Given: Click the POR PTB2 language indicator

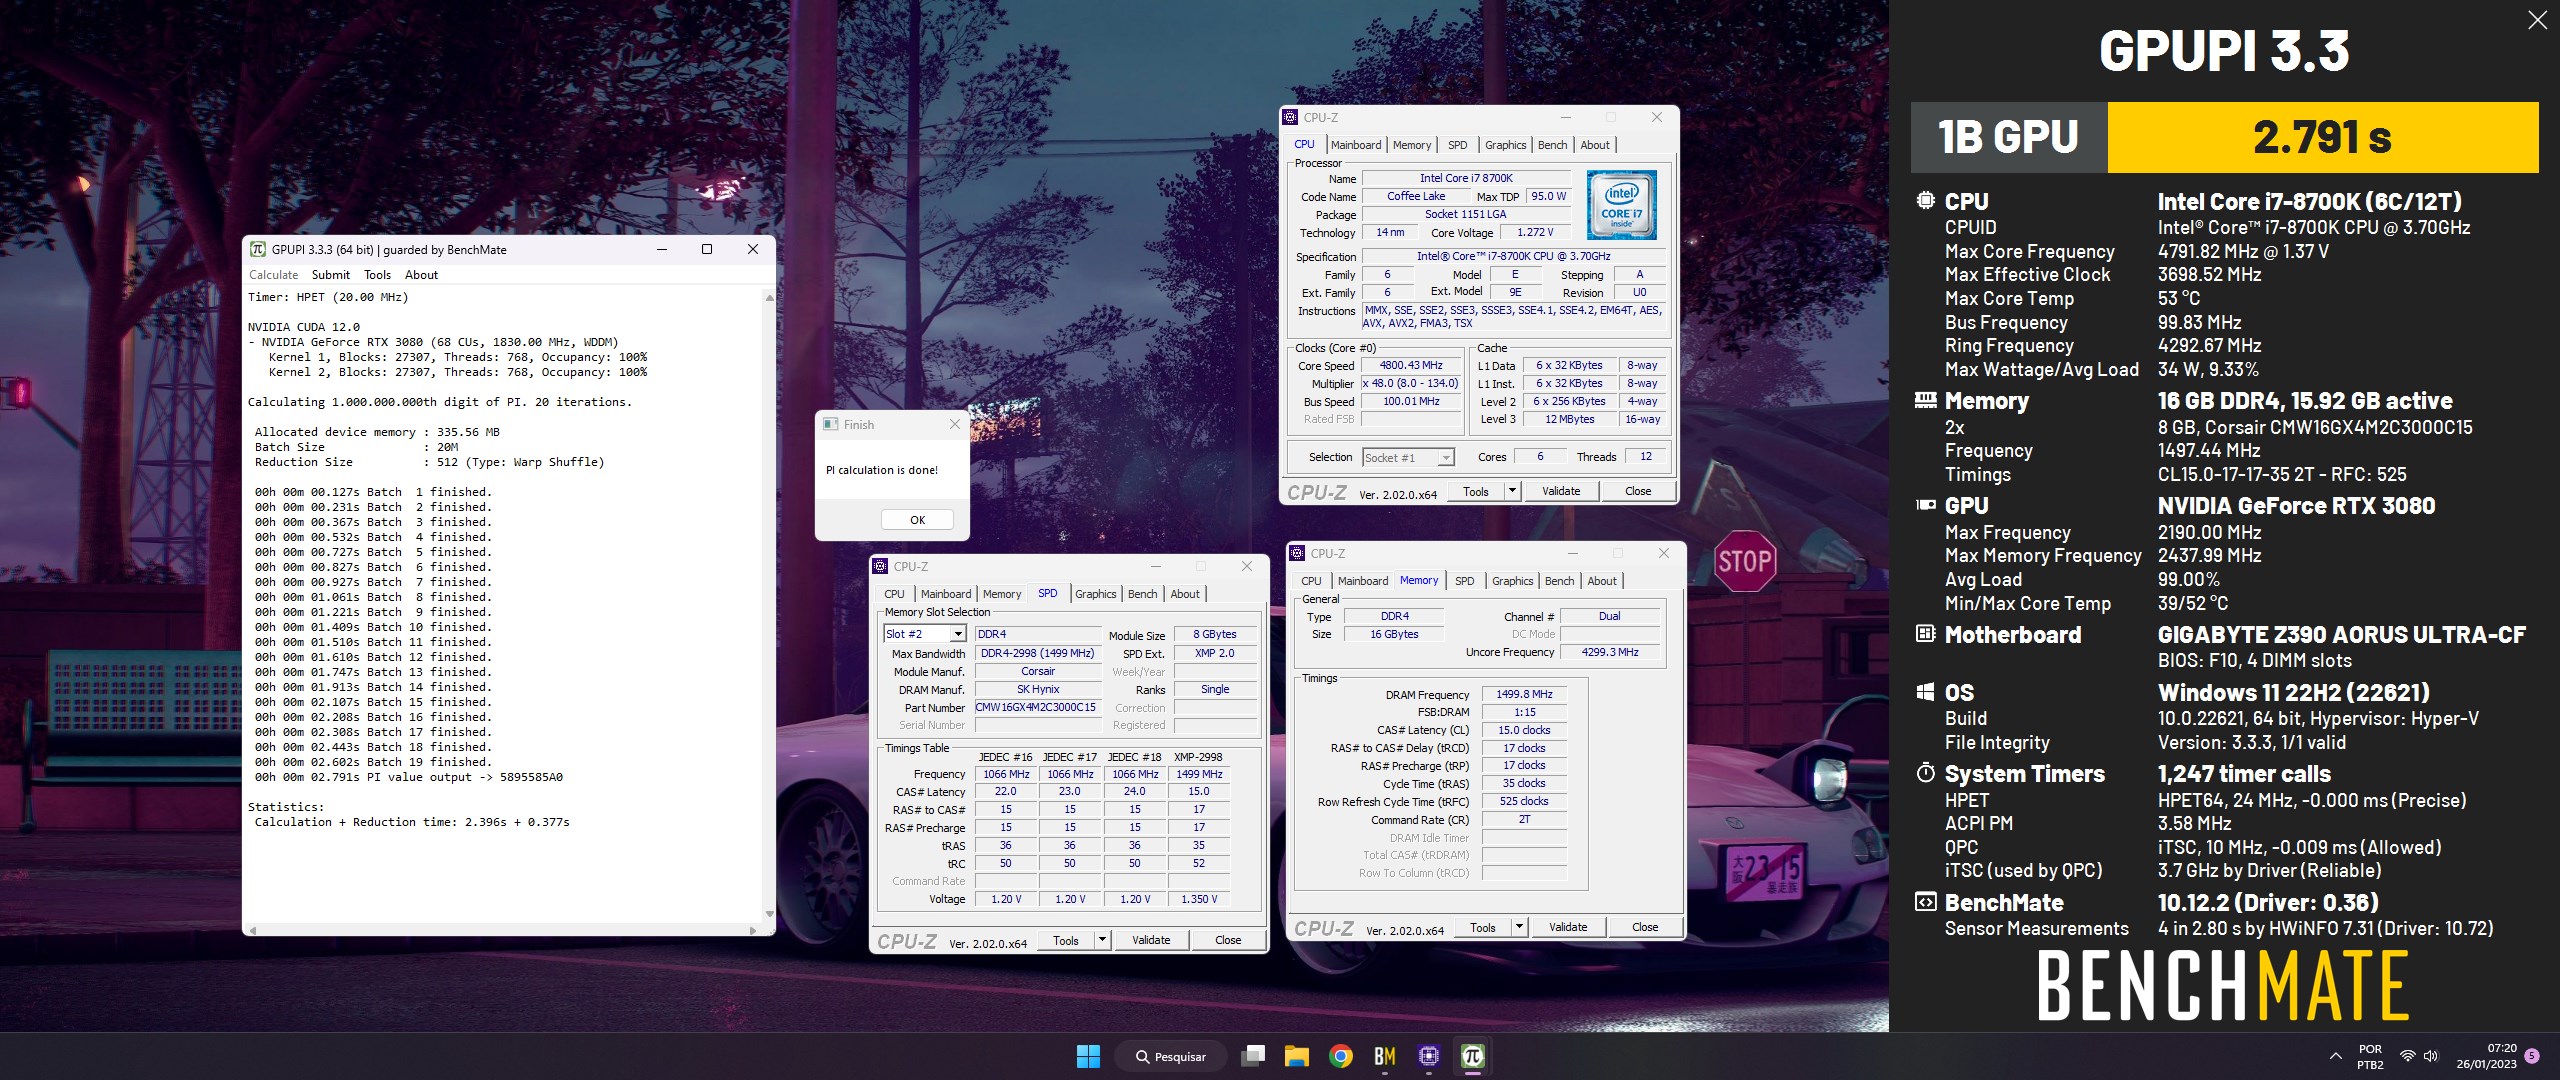Looking at the screenshot, I should [x=2370, y=1056].
